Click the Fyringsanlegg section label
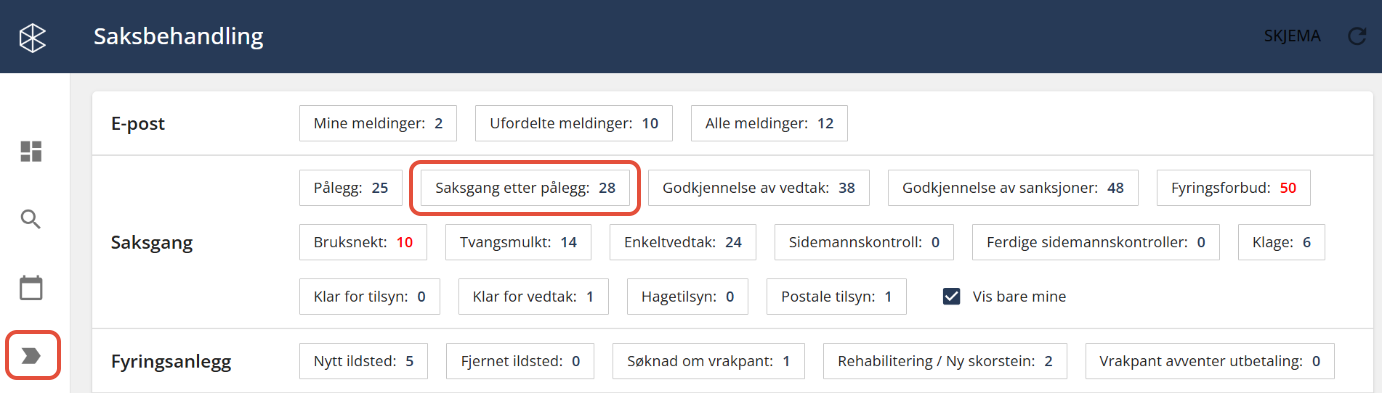1382x393 pixels. [x=171, y=362]
